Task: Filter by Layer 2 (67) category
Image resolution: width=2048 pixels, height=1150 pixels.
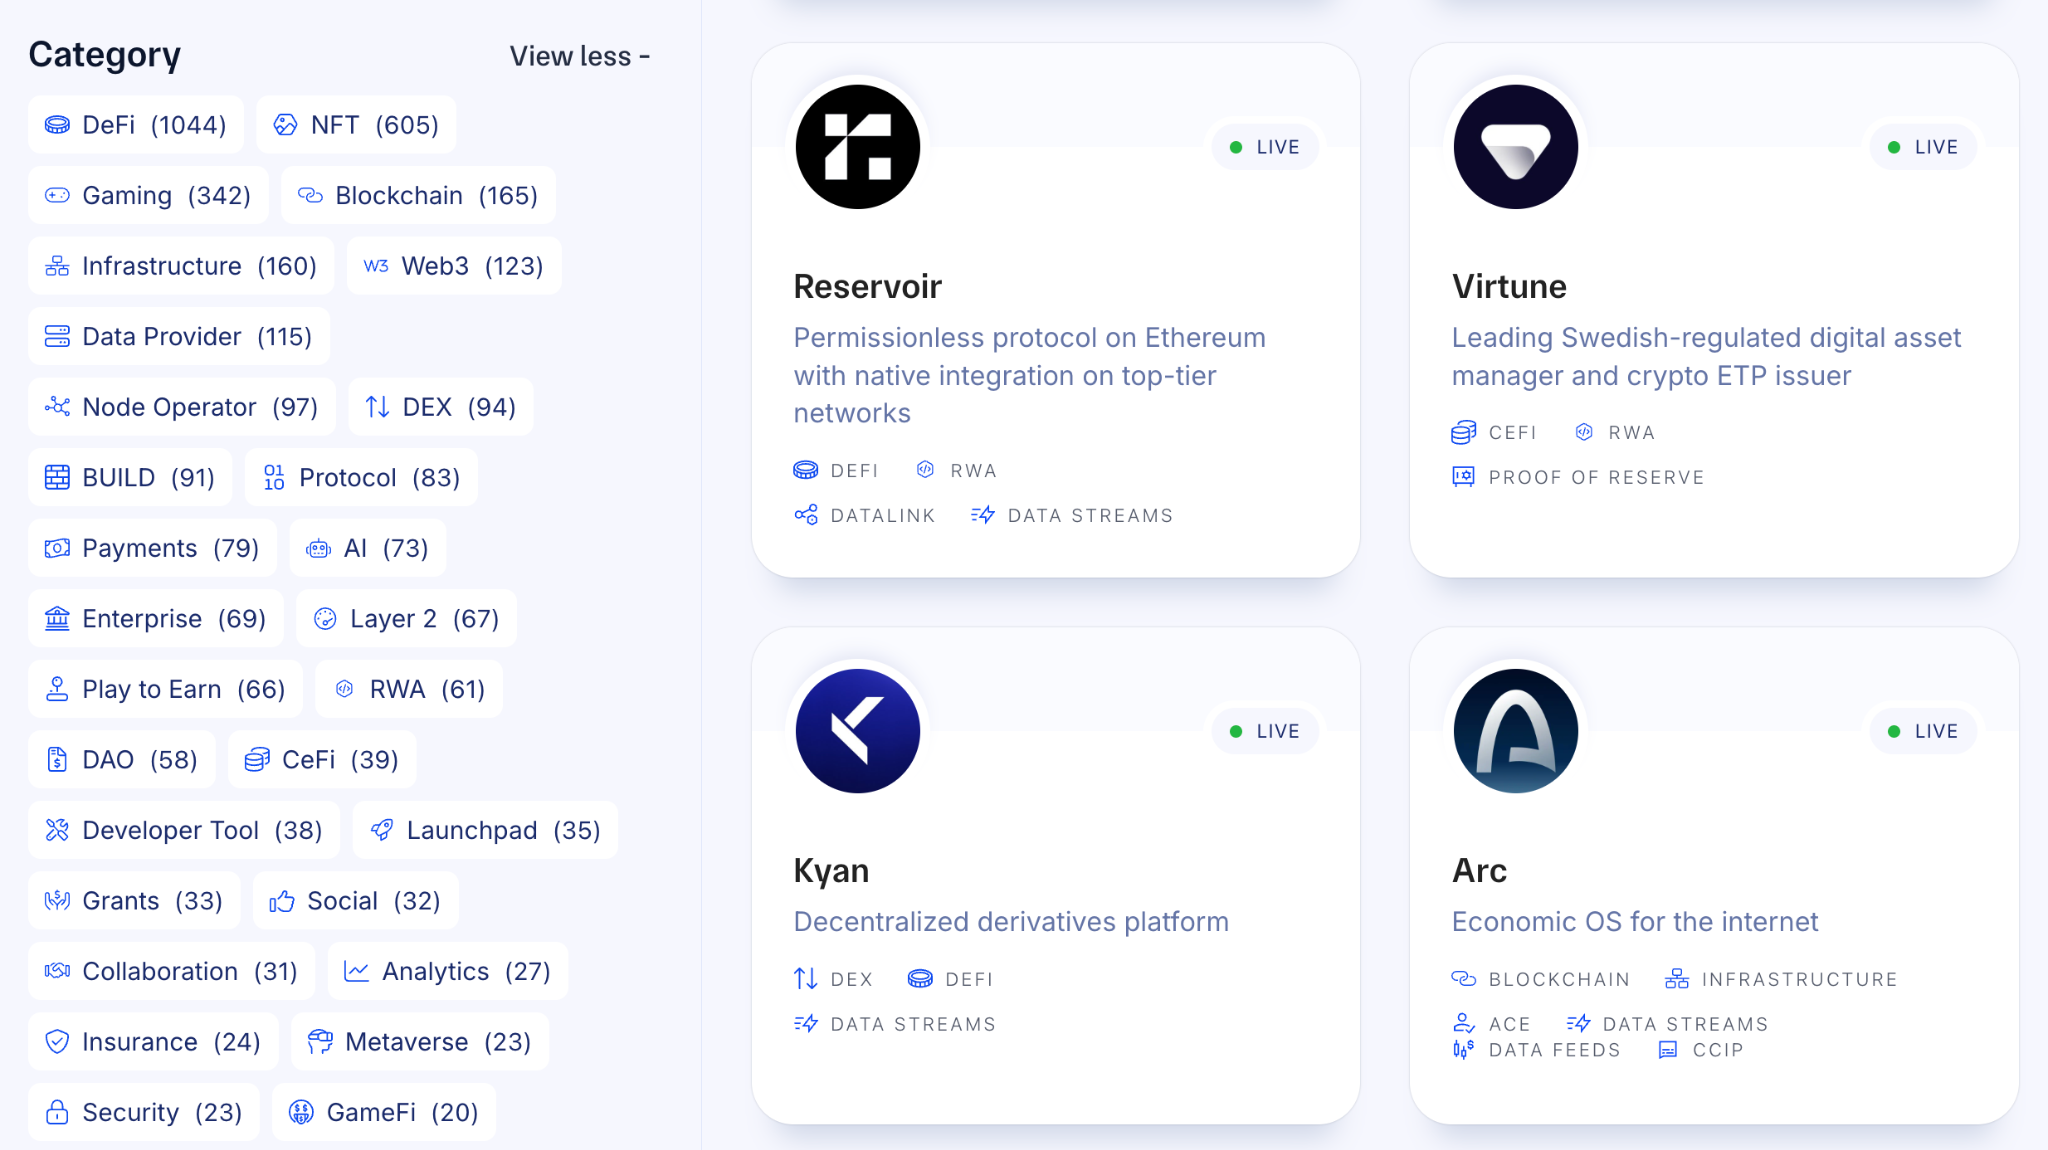Action: point(406,619)
